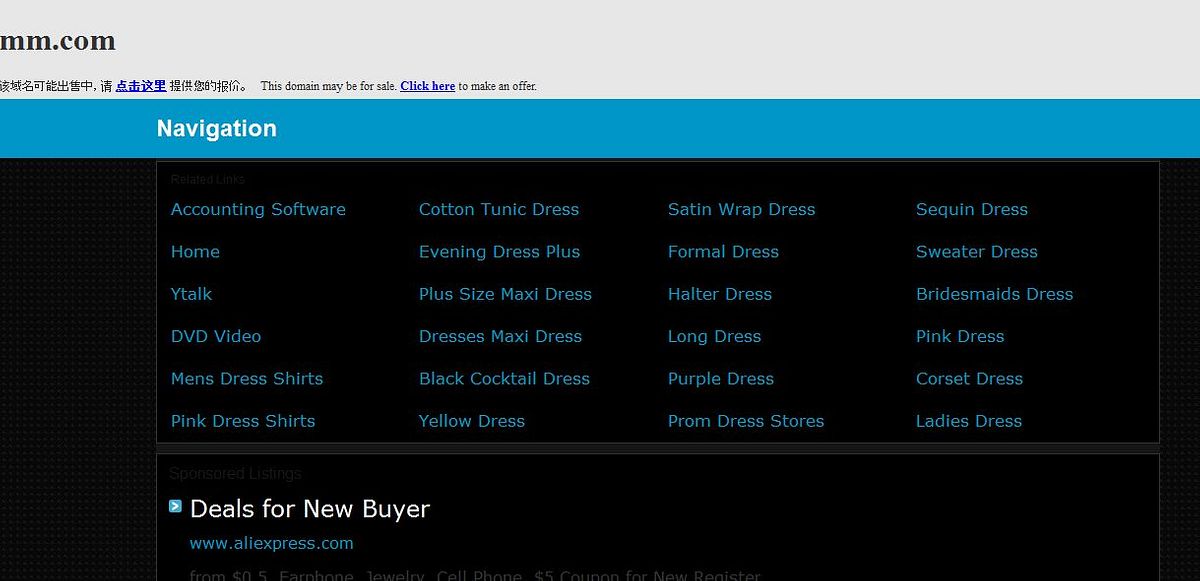The height and width of the screenshot is (581, 1200).
Task: Go to the Black Cocktail Dress link
Action: coord(504,379)
